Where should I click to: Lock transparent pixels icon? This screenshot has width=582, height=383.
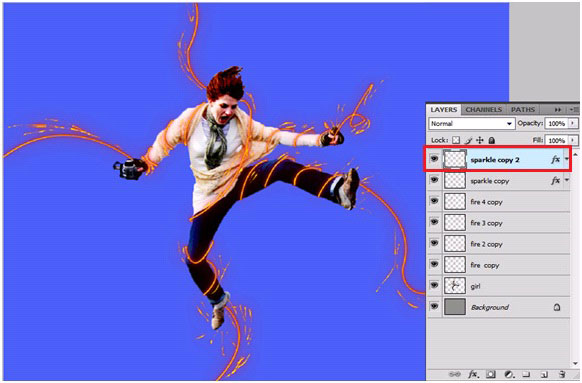456,140
